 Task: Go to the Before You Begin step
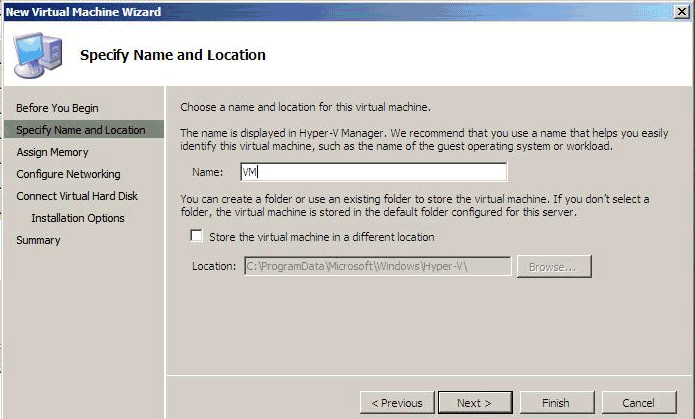(x=57, y=108)
